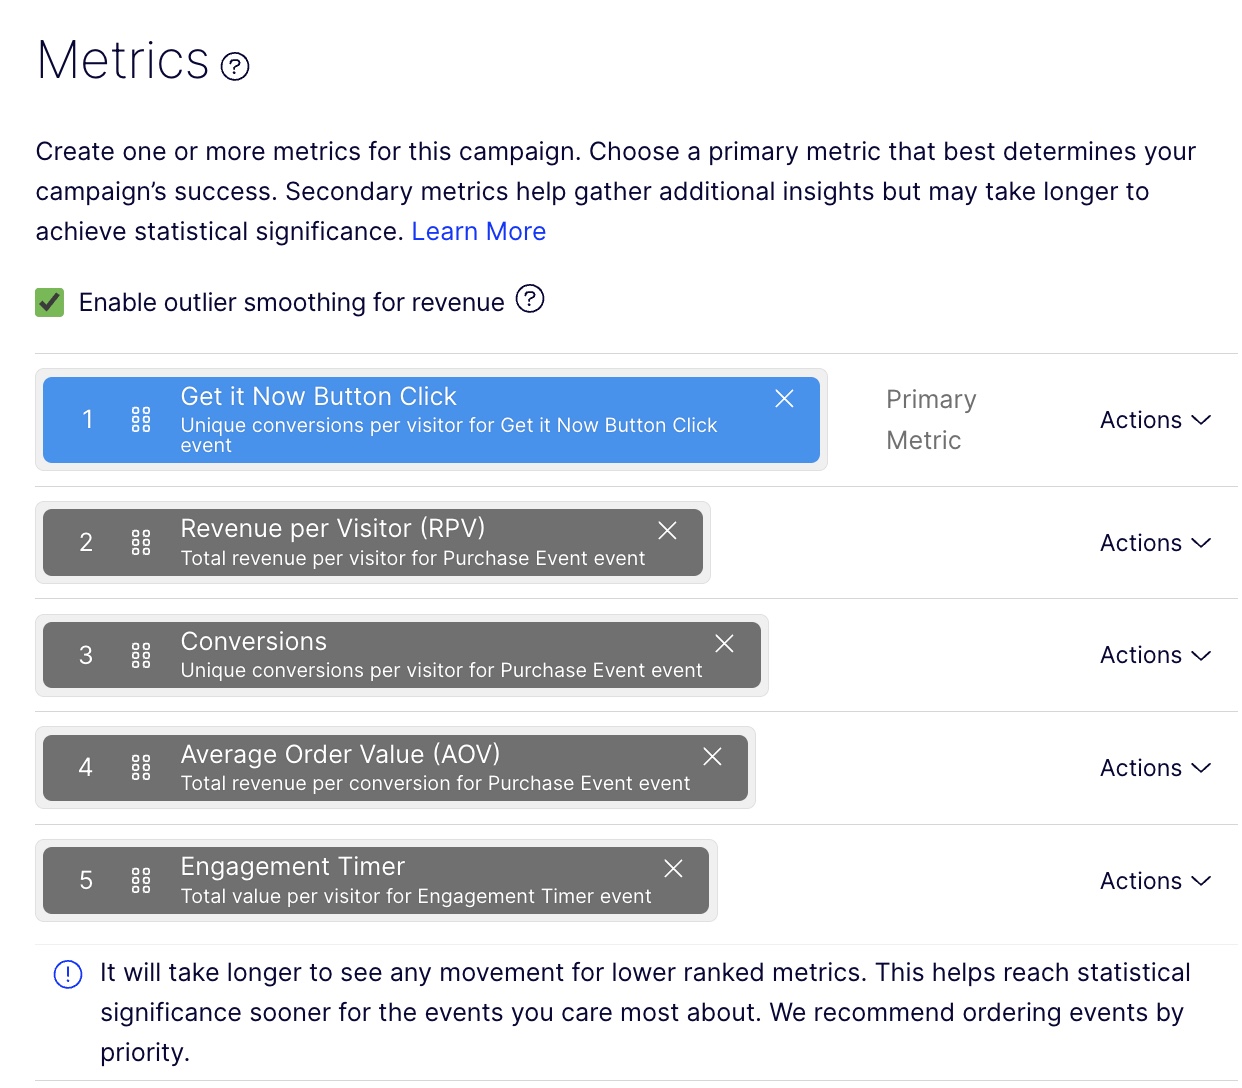Screen dimensions: 1242x1088
Task: Remove the Conversions metric
Action: [724, 643]
